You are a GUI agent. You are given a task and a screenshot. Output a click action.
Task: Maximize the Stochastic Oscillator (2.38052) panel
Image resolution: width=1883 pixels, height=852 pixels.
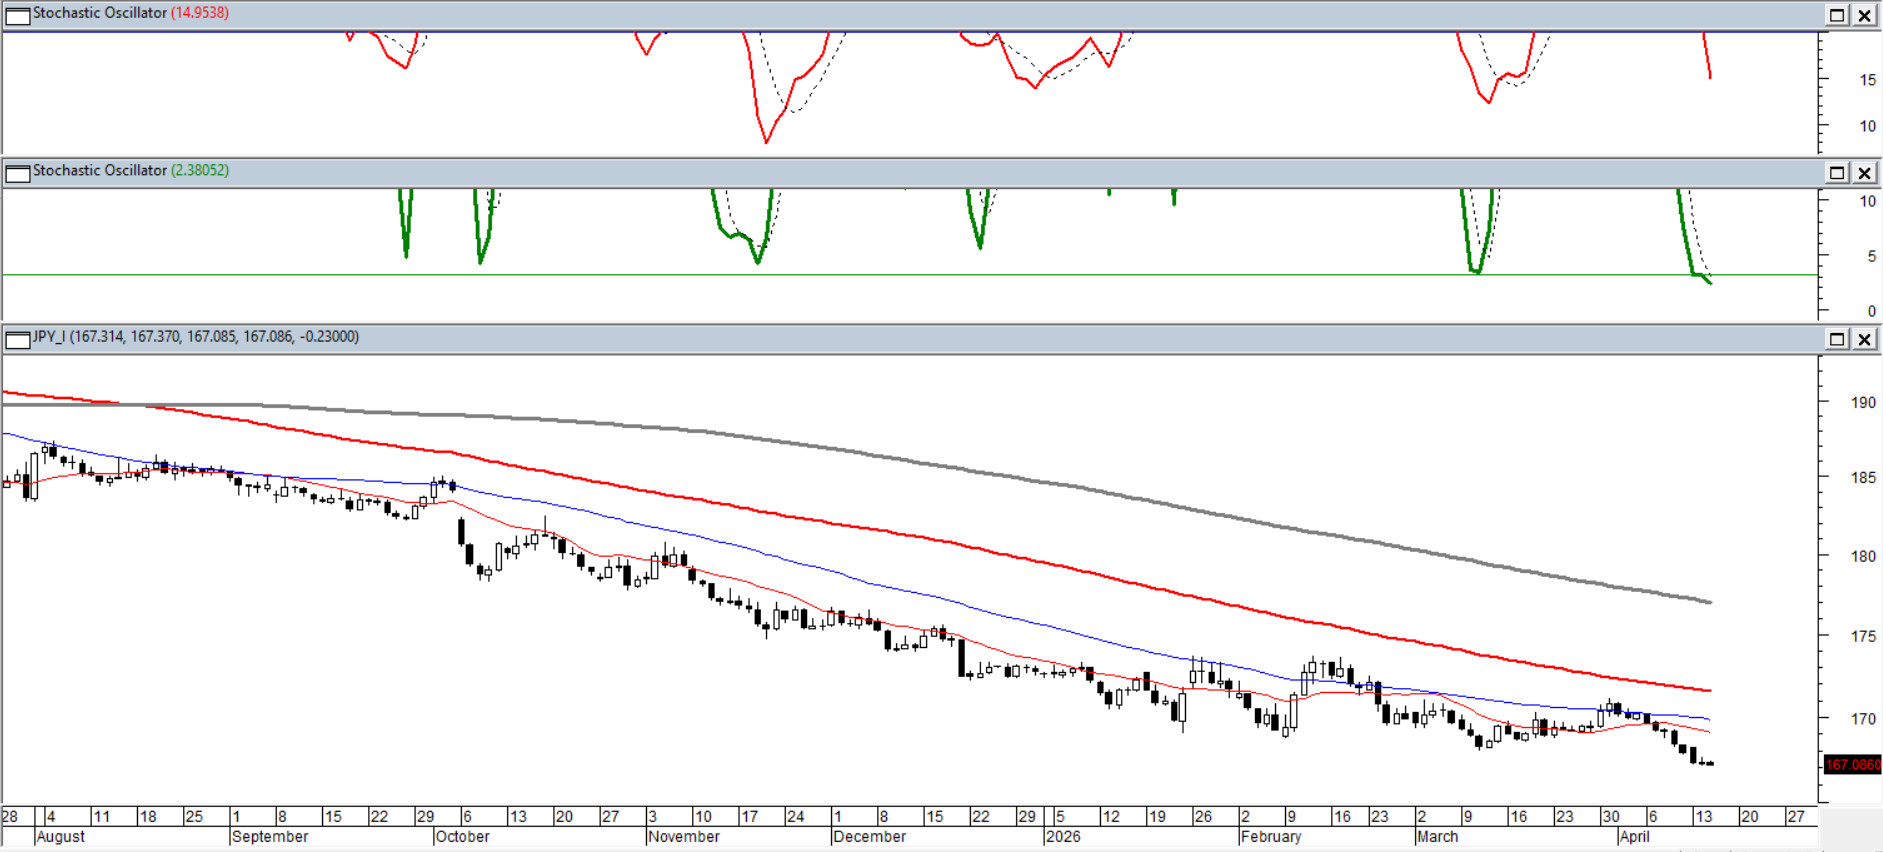coord(1837,173)
